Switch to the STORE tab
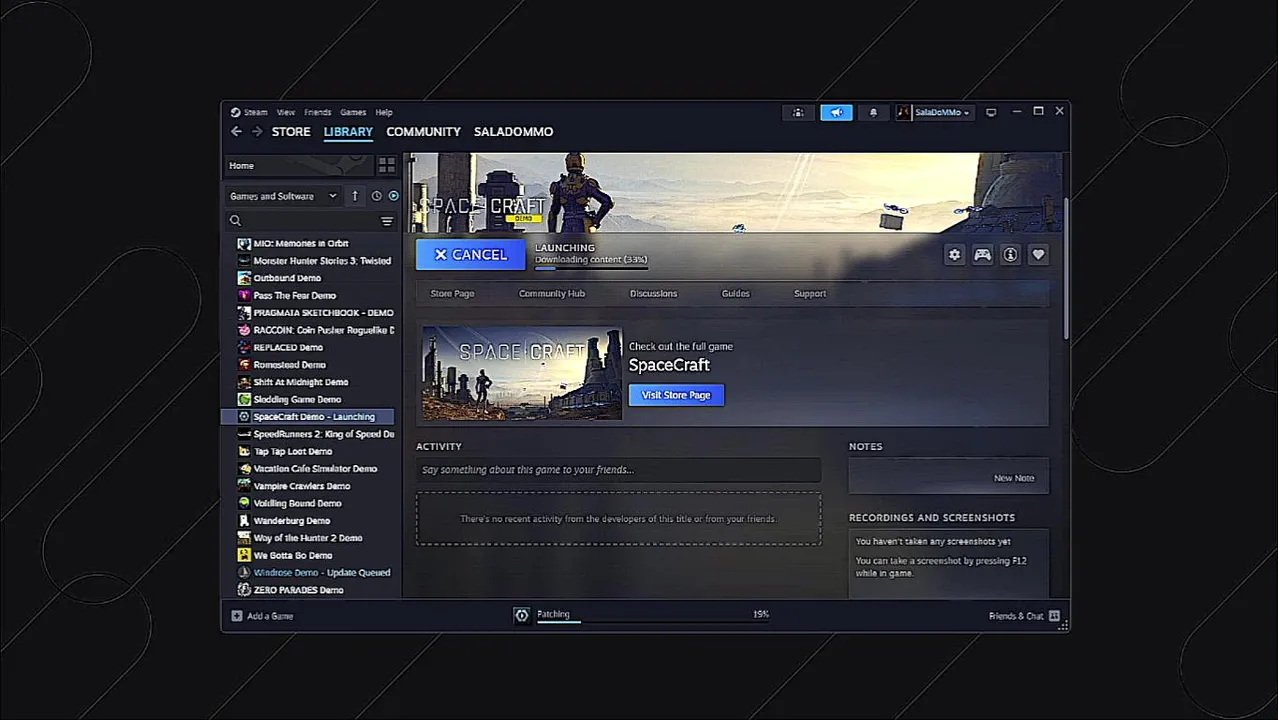The image size is (1278, 720). click(x=291, y=131)
